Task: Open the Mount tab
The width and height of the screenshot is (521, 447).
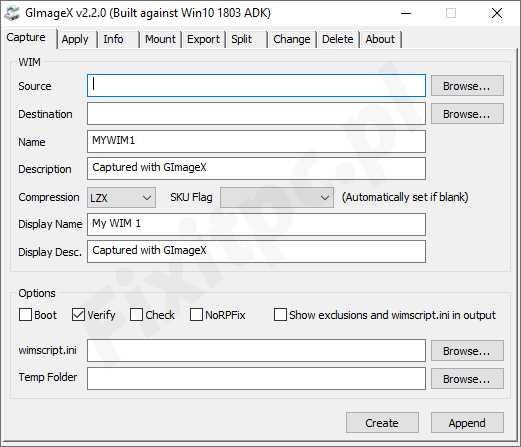Action: (160, 39)
